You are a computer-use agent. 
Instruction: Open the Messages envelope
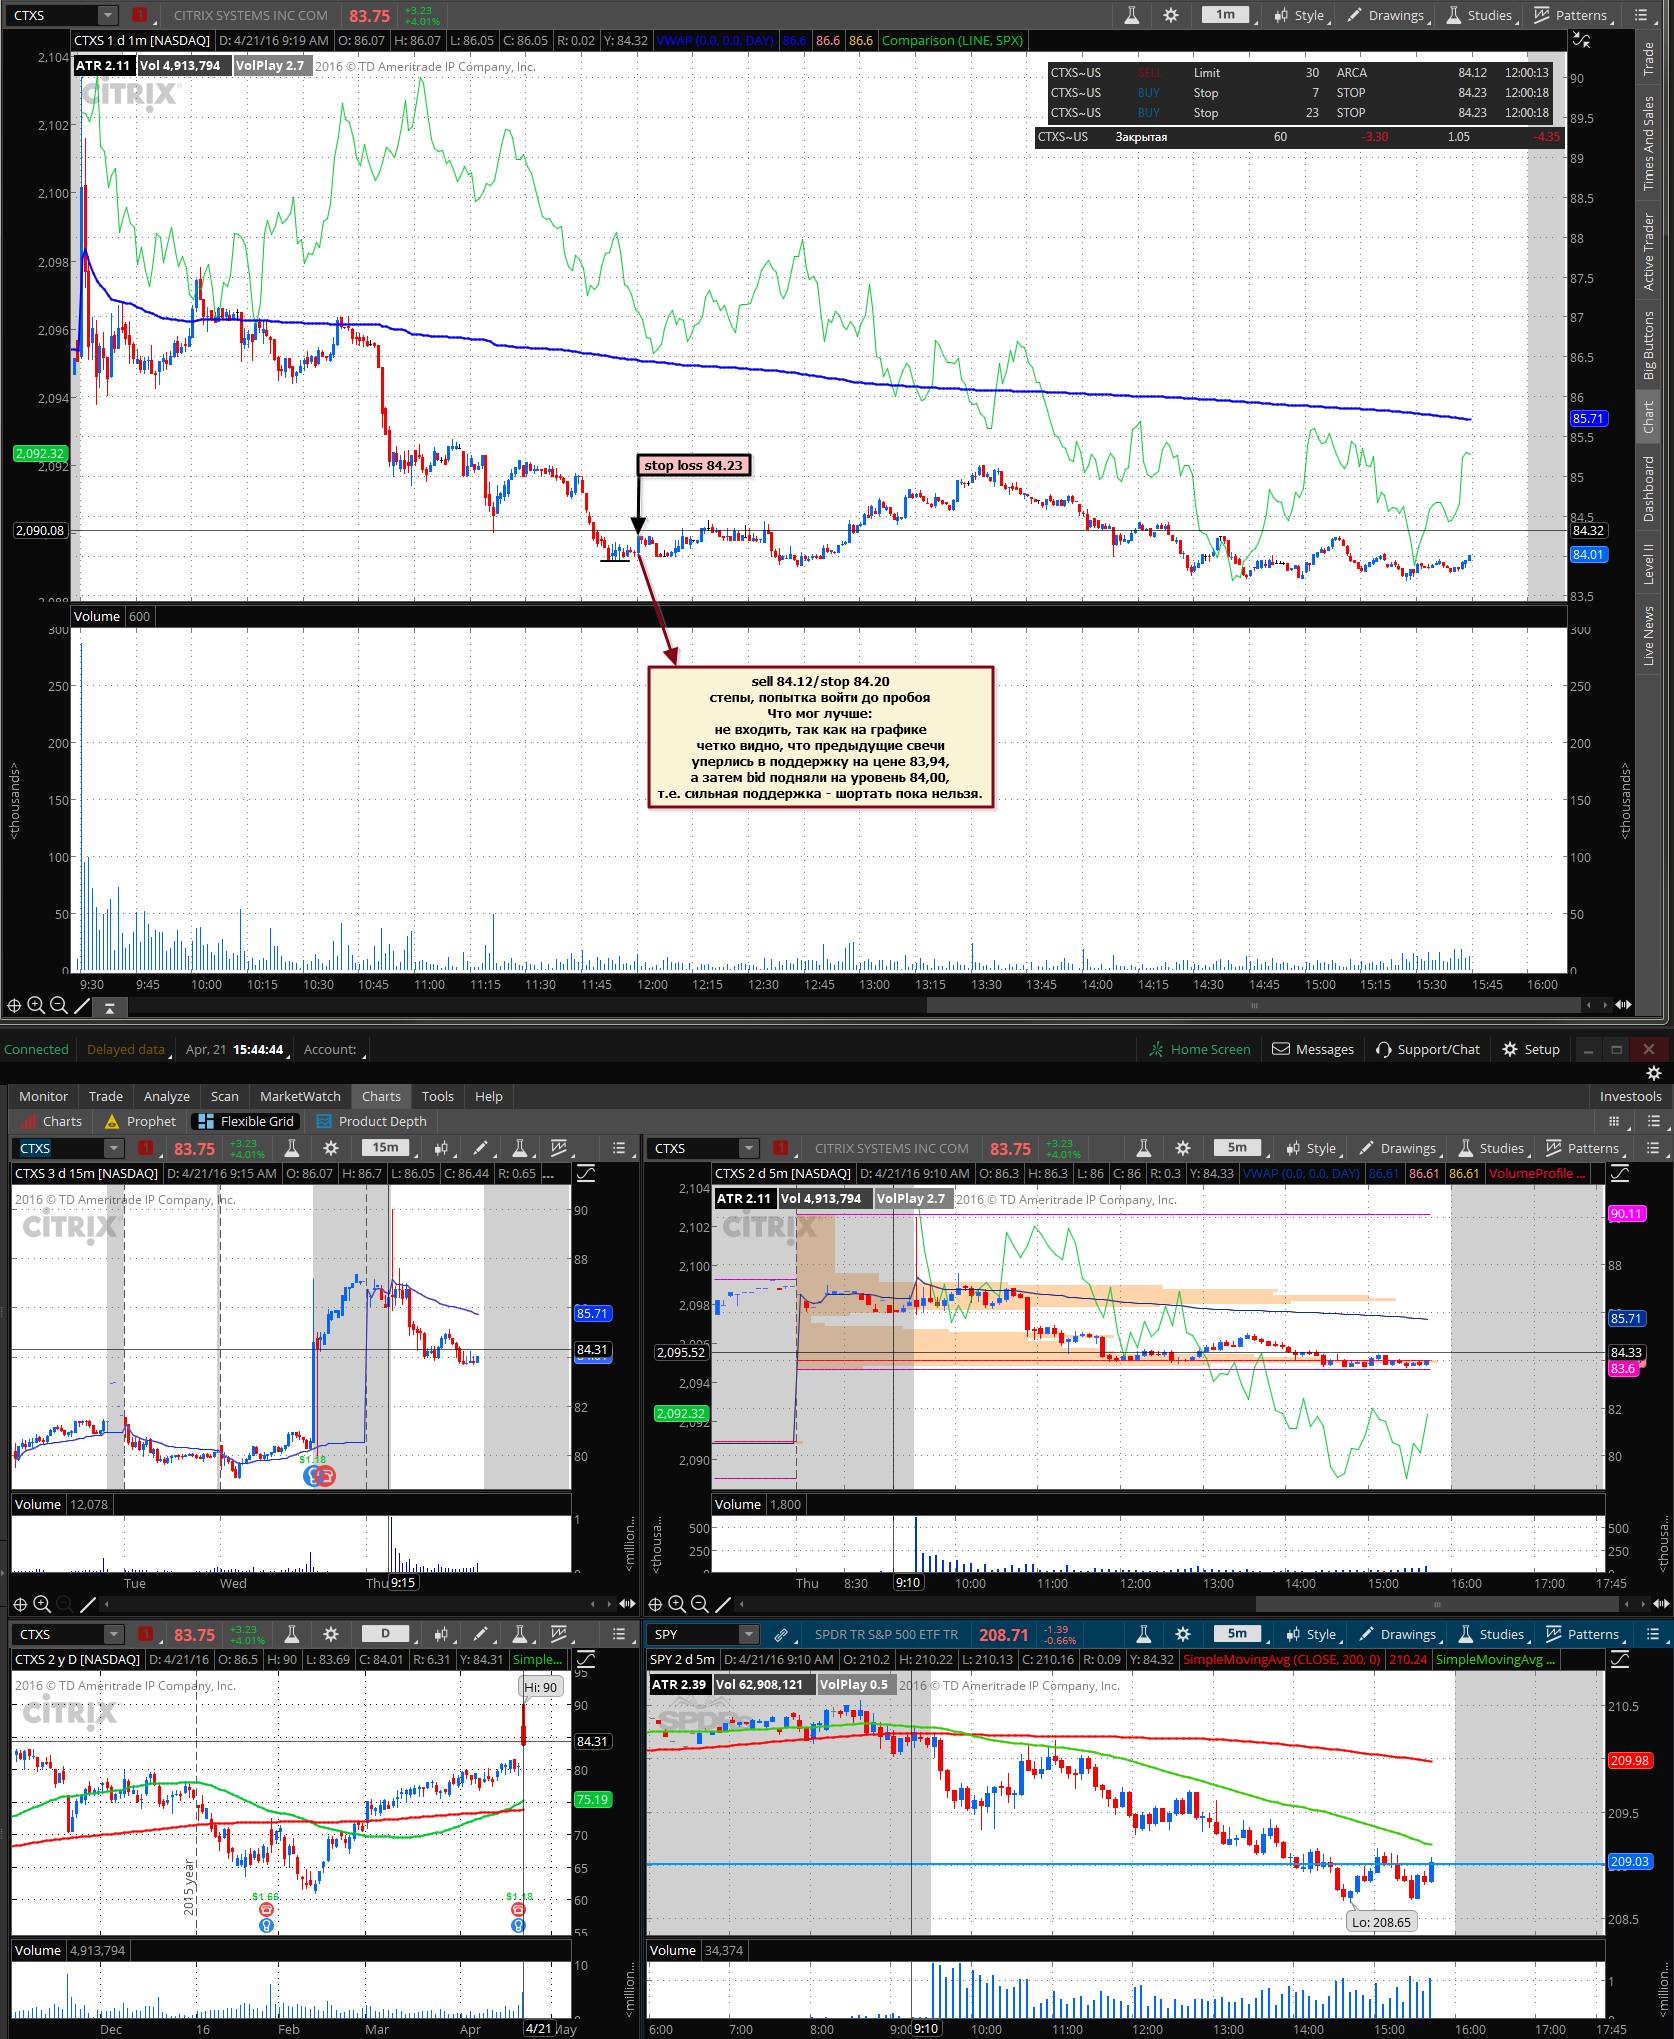pos(1312,1049)
